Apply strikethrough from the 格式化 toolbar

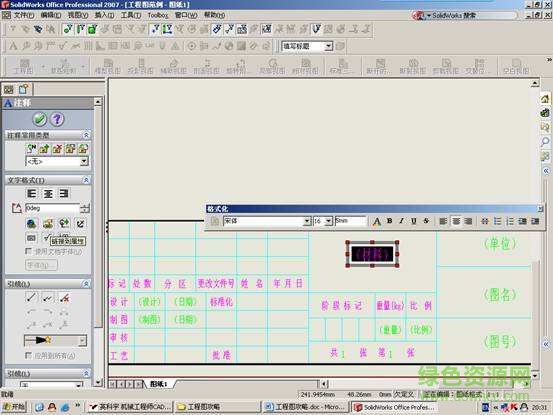pyautogui.click(x=426, y=221)
